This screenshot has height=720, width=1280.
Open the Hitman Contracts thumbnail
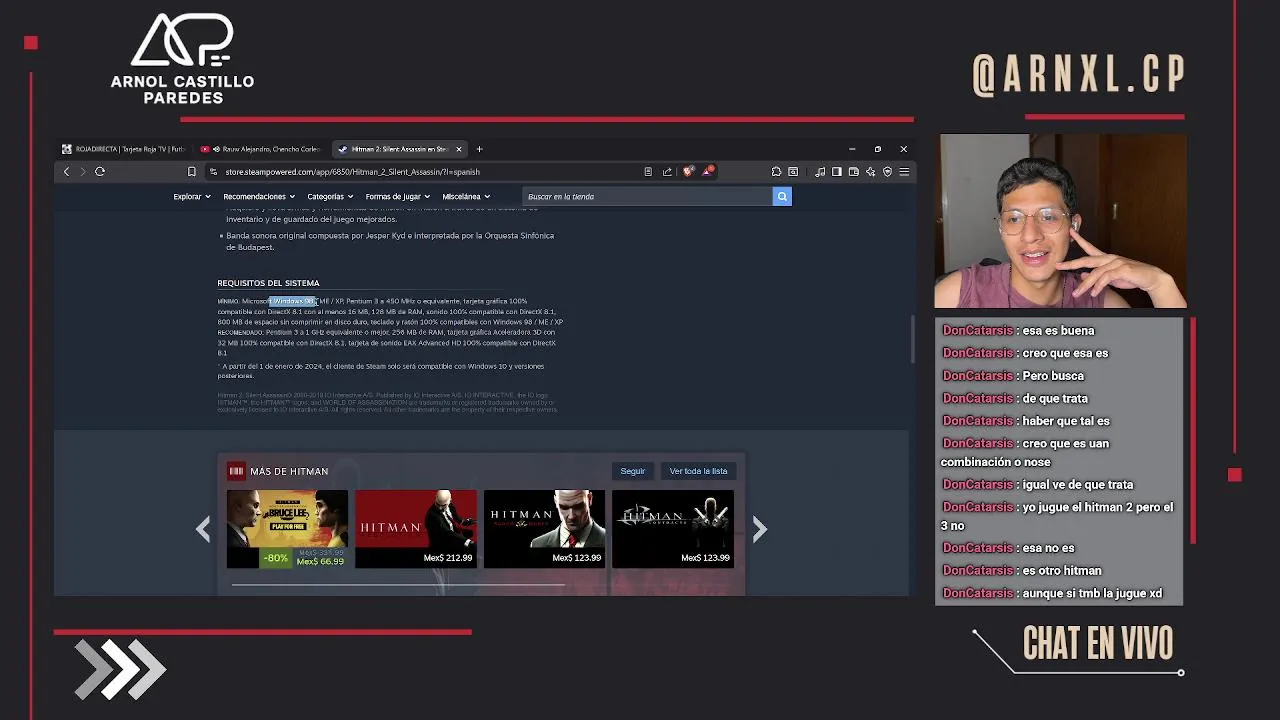point(673,529)
